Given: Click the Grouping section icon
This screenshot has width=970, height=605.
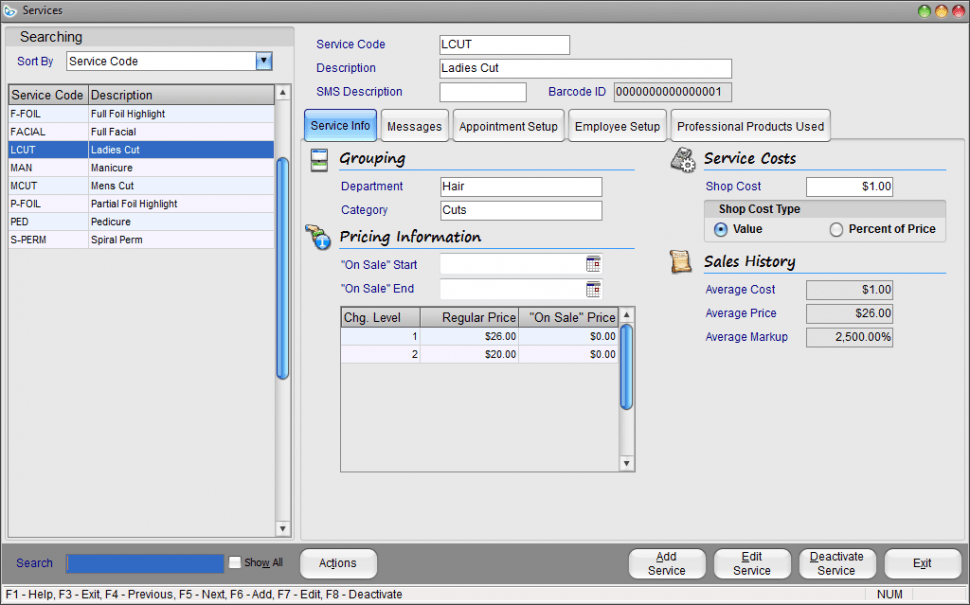Looking at the screenshot, I should tap(320, 159).
